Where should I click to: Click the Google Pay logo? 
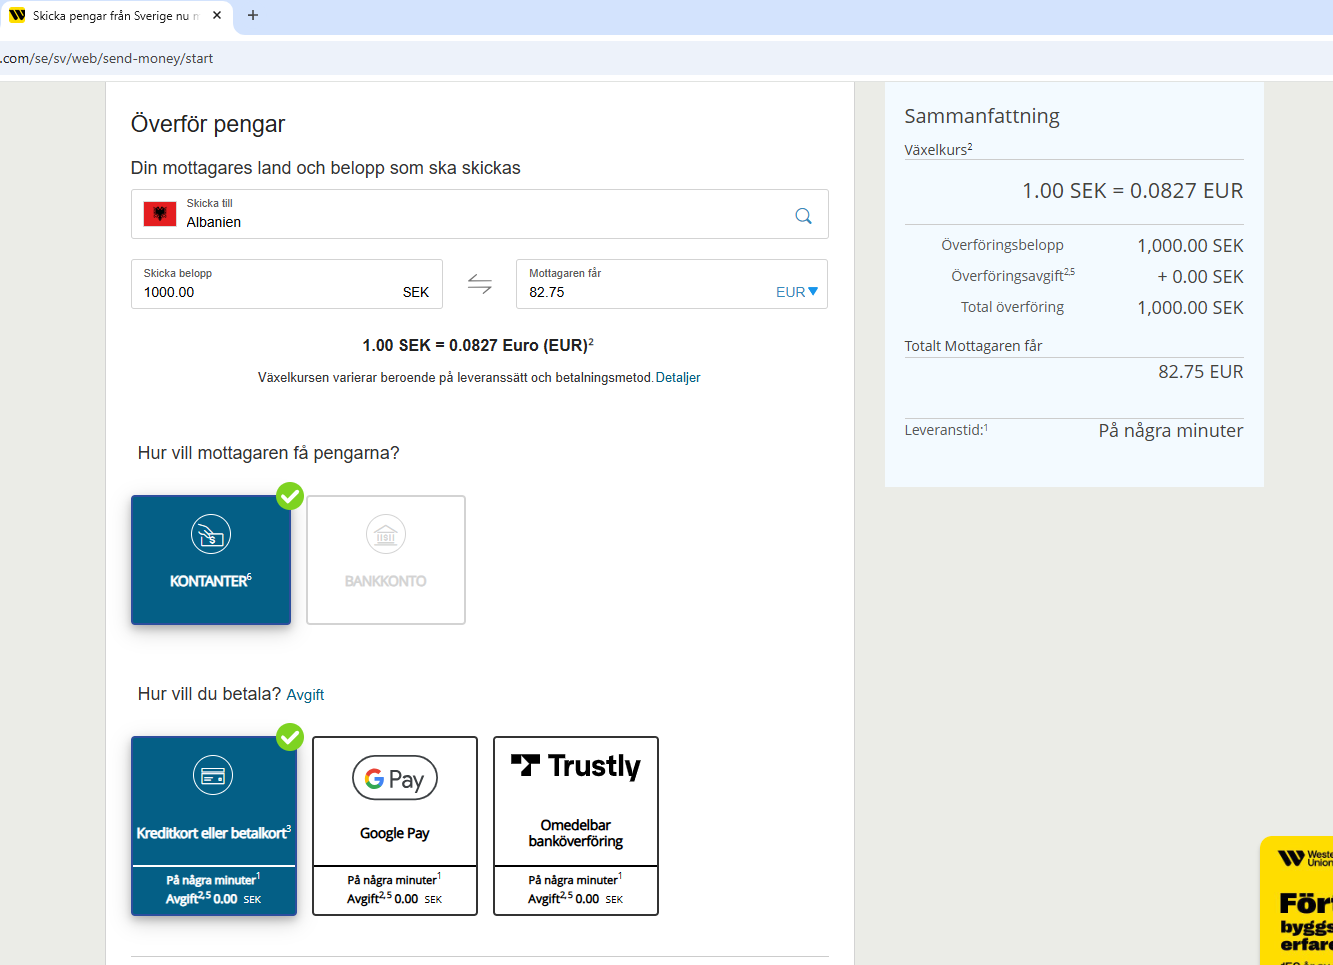395,778
